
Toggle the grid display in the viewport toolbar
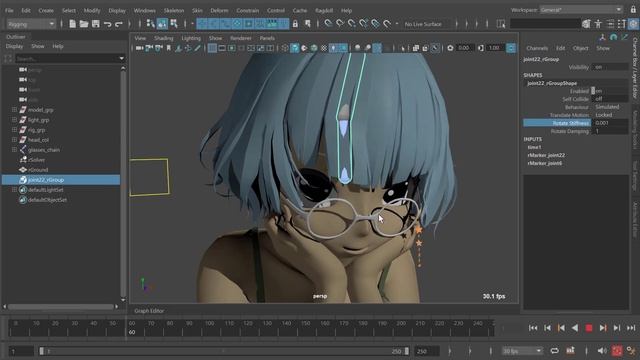pos(212,48)
